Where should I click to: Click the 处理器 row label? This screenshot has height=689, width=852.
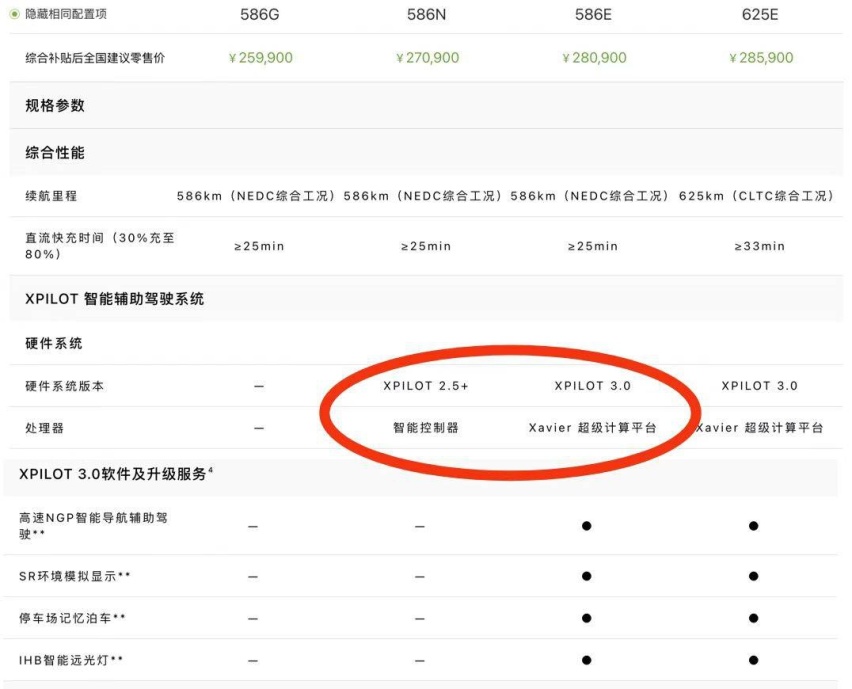pos(45,428)
